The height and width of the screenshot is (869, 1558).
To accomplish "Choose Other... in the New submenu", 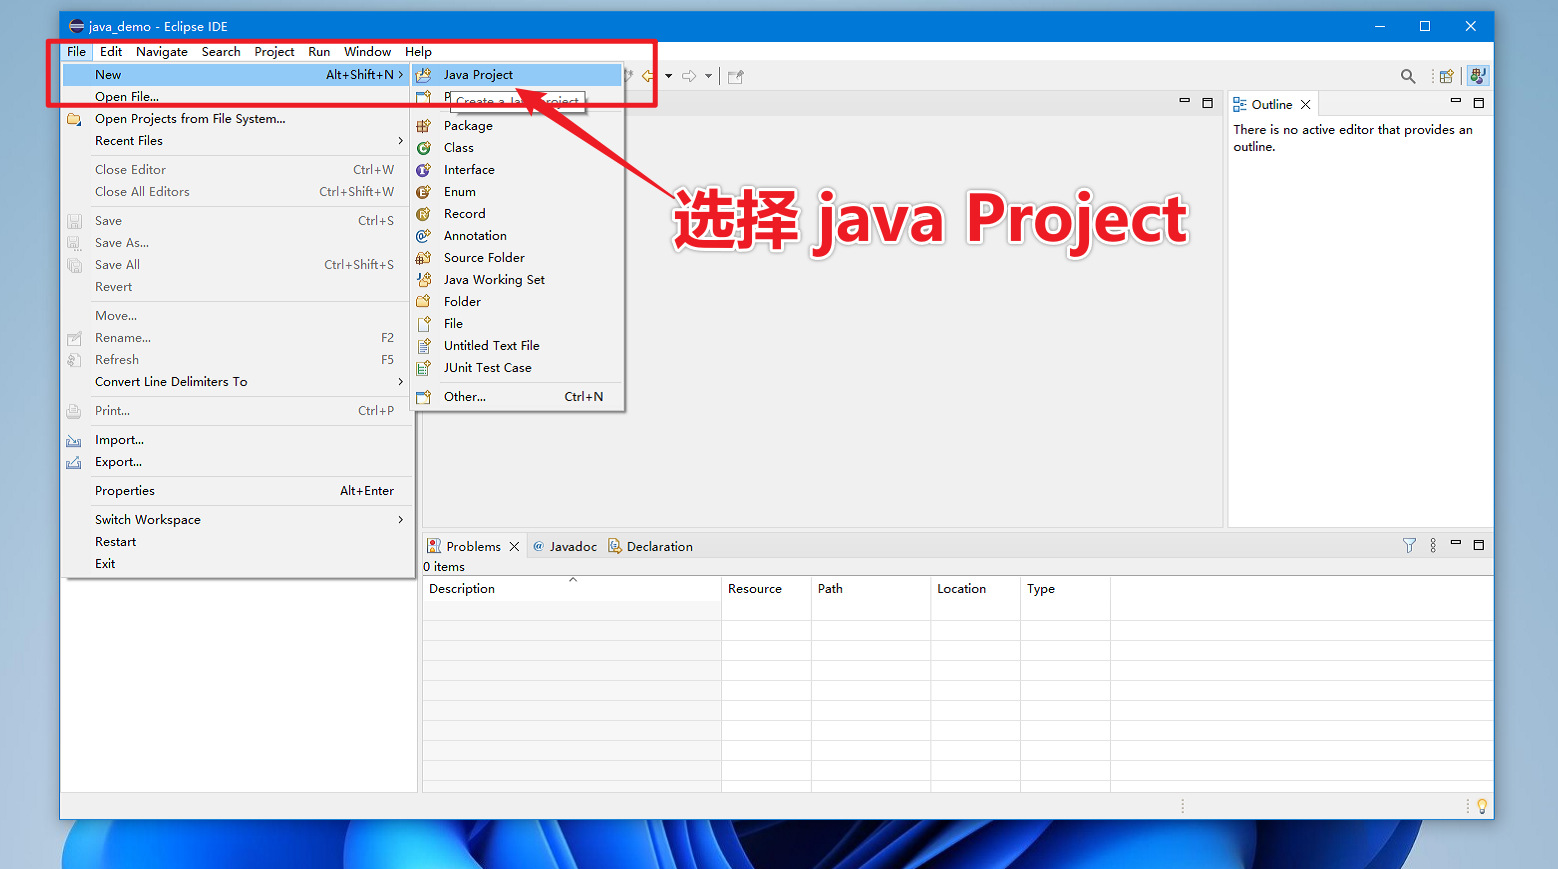I will 518,397.
